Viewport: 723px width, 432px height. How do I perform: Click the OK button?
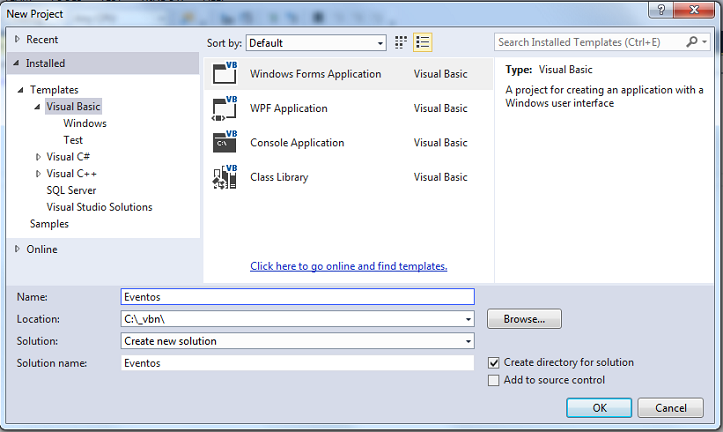point(599,408)
